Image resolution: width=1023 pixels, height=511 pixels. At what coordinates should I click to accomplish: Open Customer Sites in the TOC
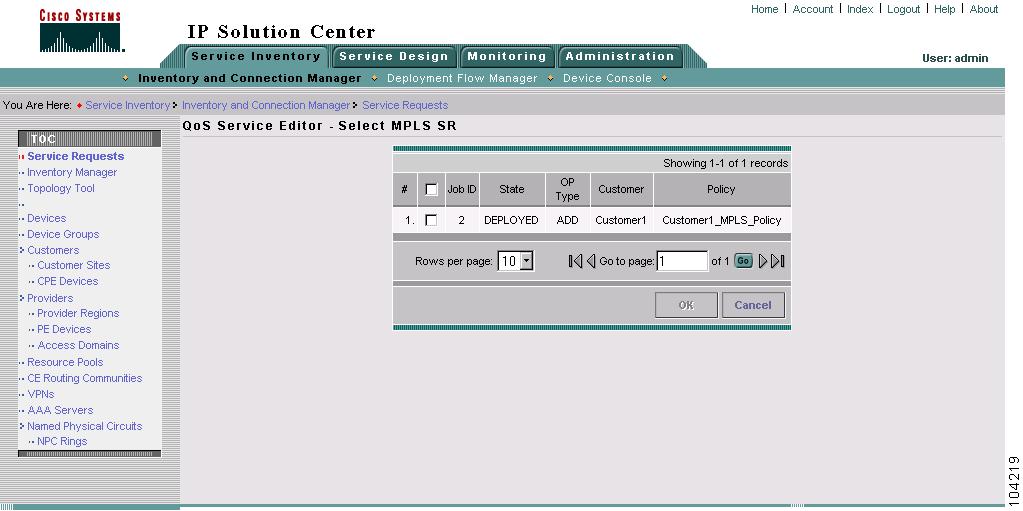point(74,265)
